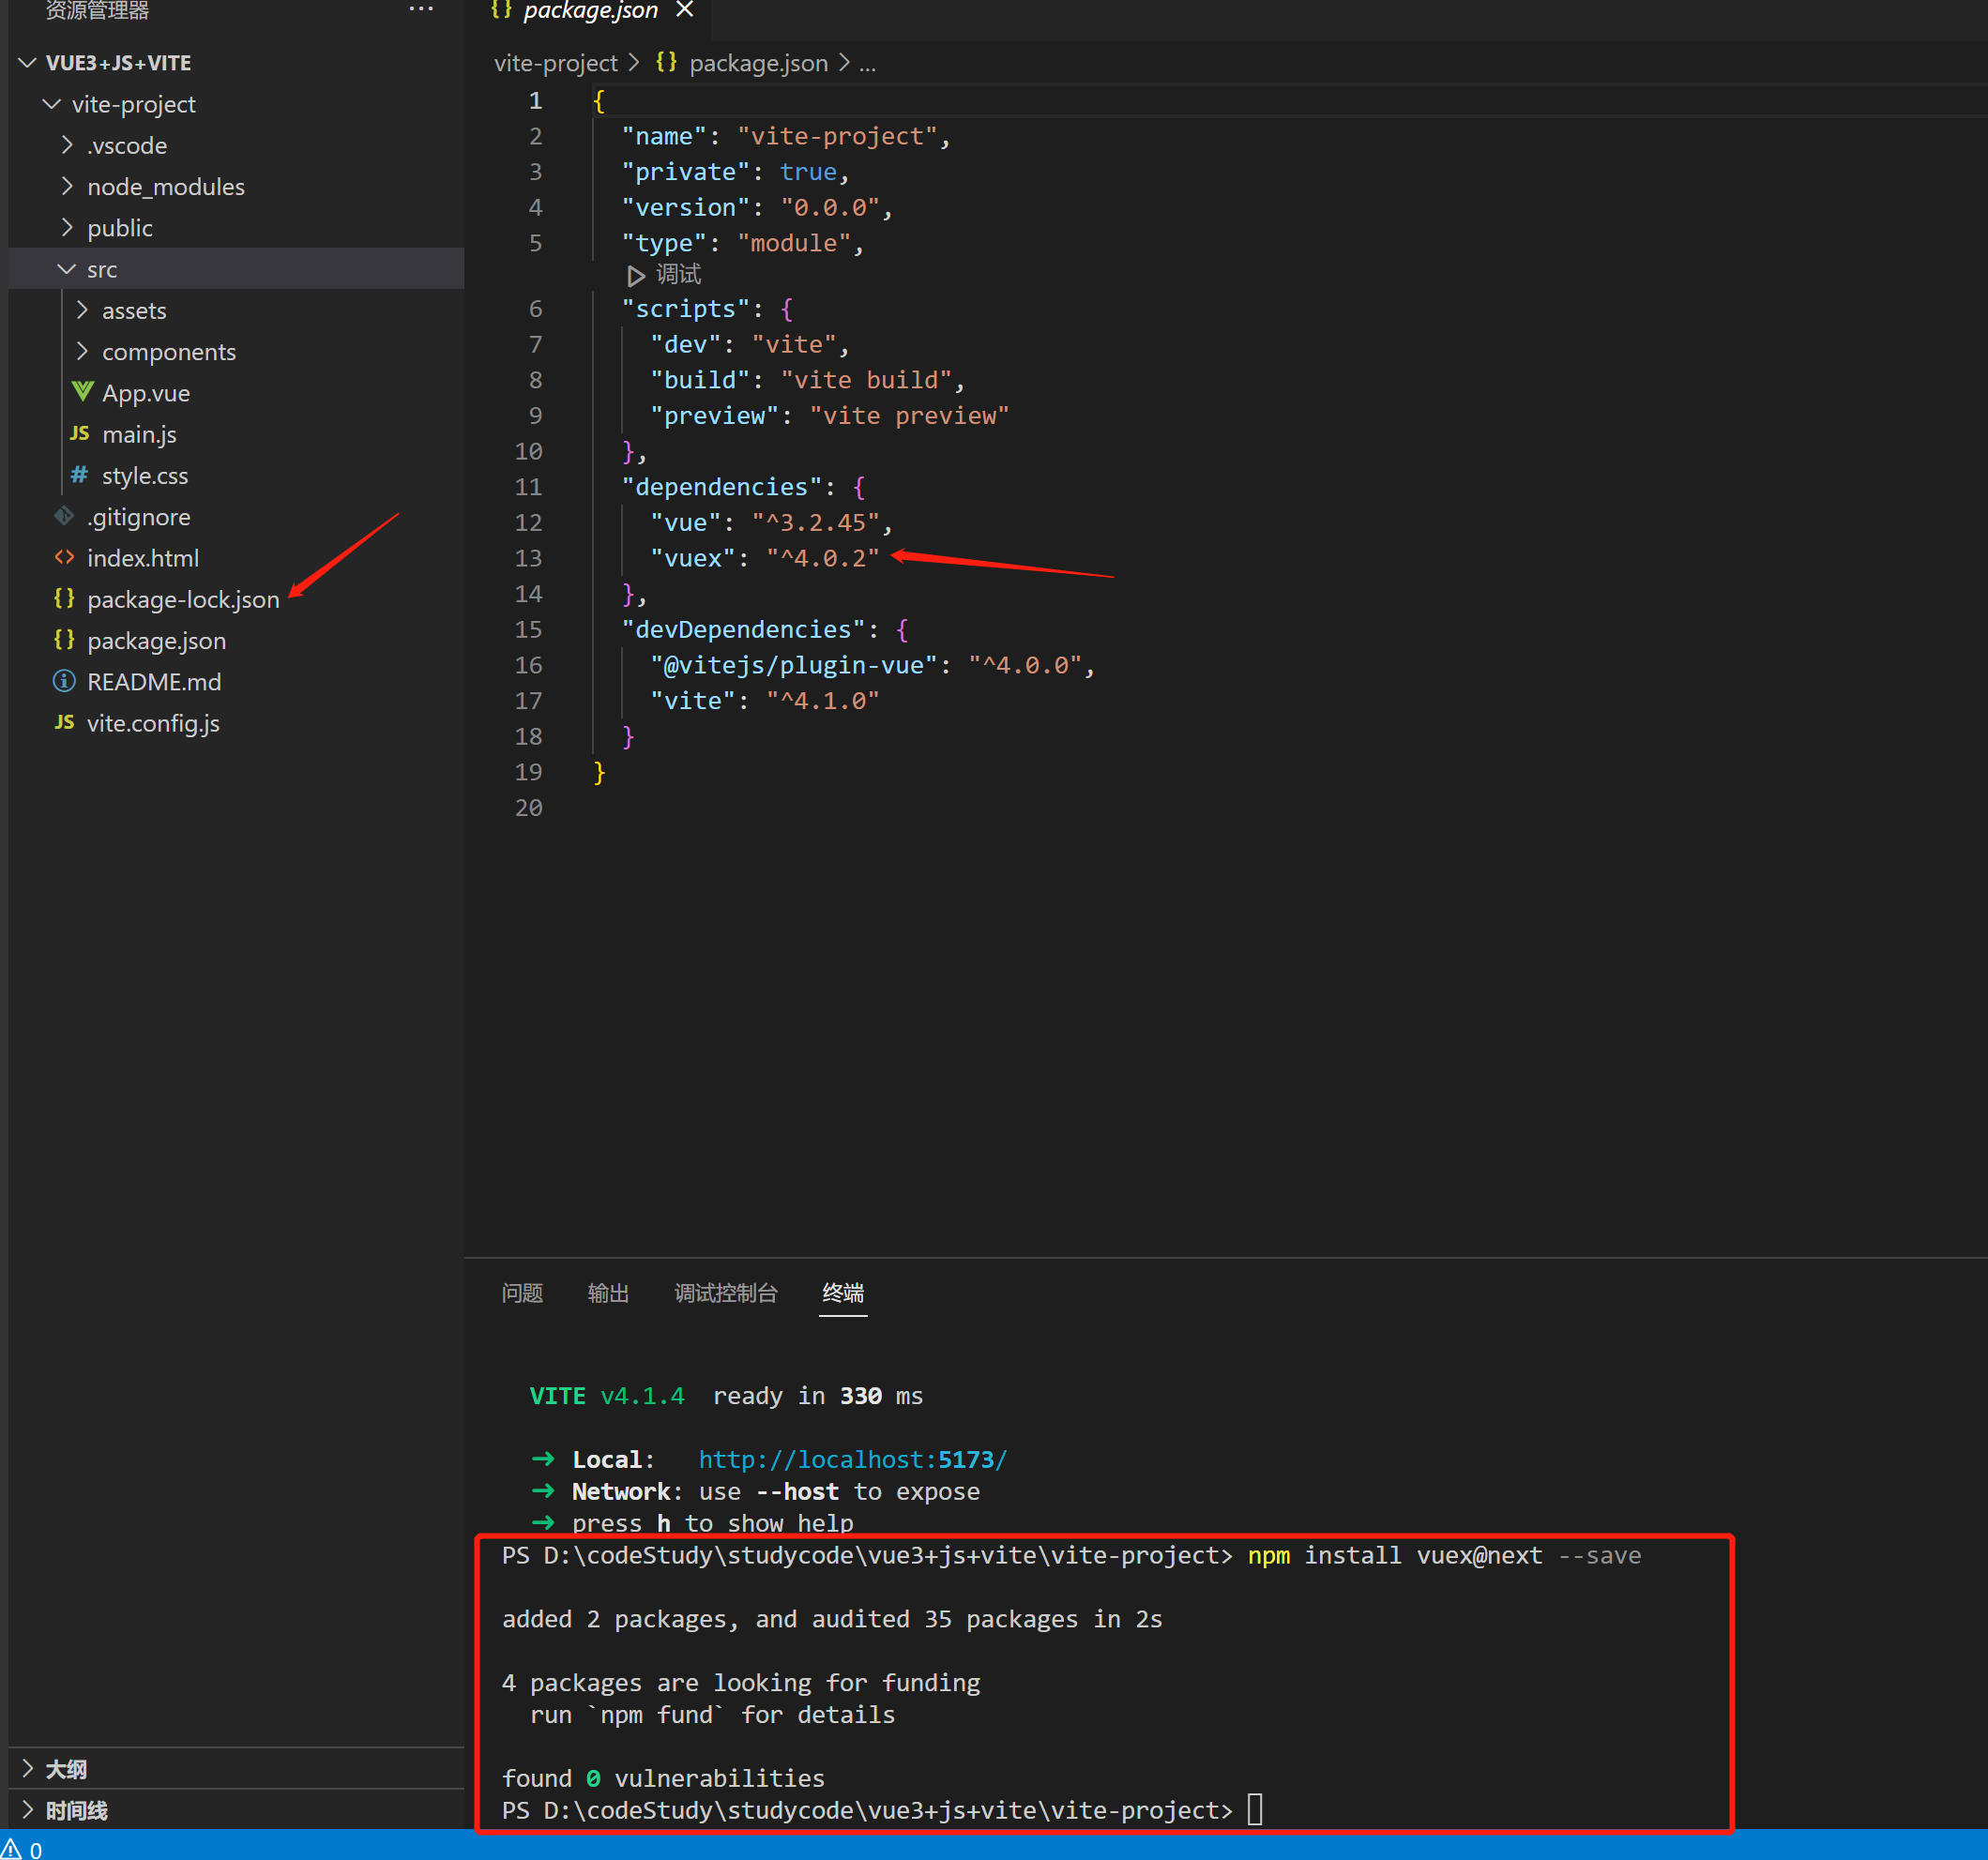The image size is (1988, 1860).
Task: Expand the 时间线 timeline section
Action: 76,1810
